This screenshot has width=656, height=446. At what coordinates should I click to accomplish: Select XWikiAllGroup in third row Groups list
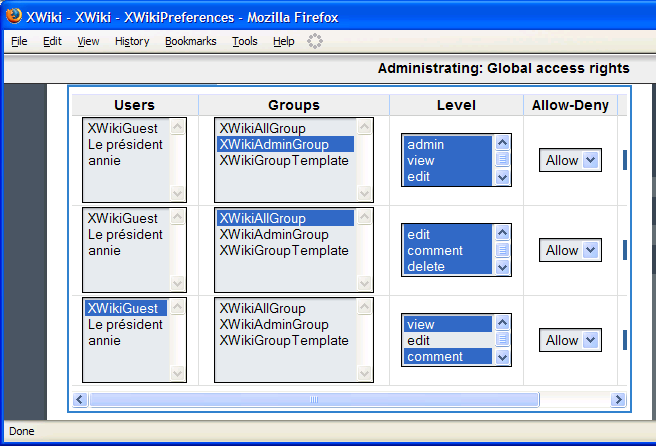pos(285,308)
